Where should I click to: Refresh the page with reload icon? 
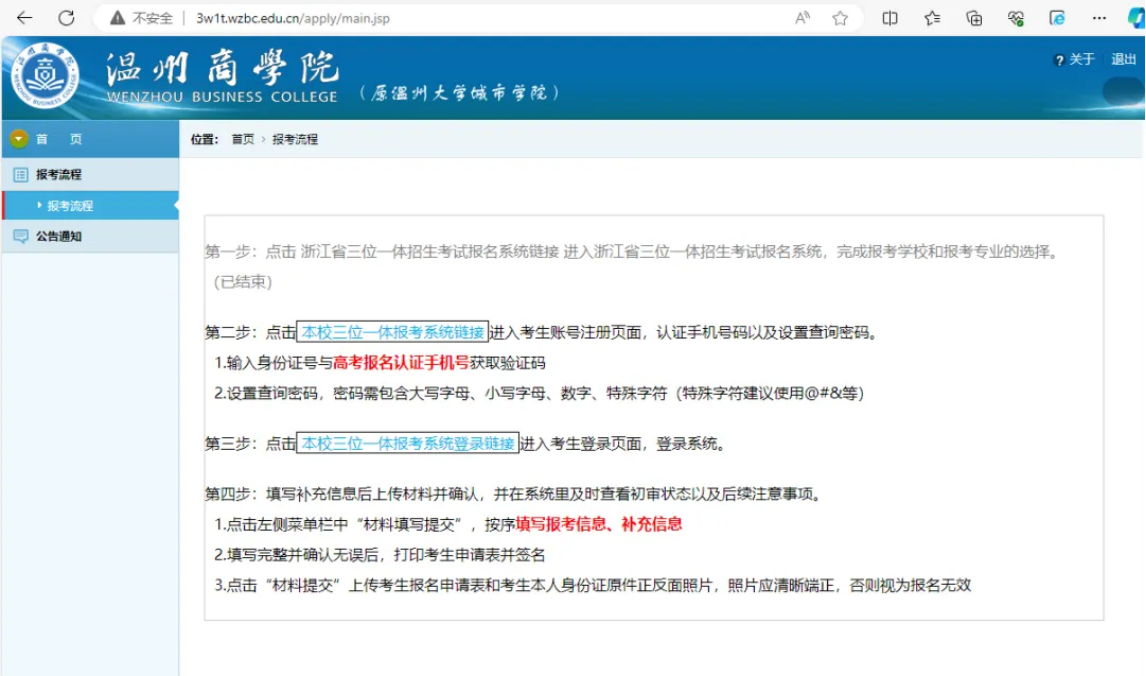click(x=65, y=17)
